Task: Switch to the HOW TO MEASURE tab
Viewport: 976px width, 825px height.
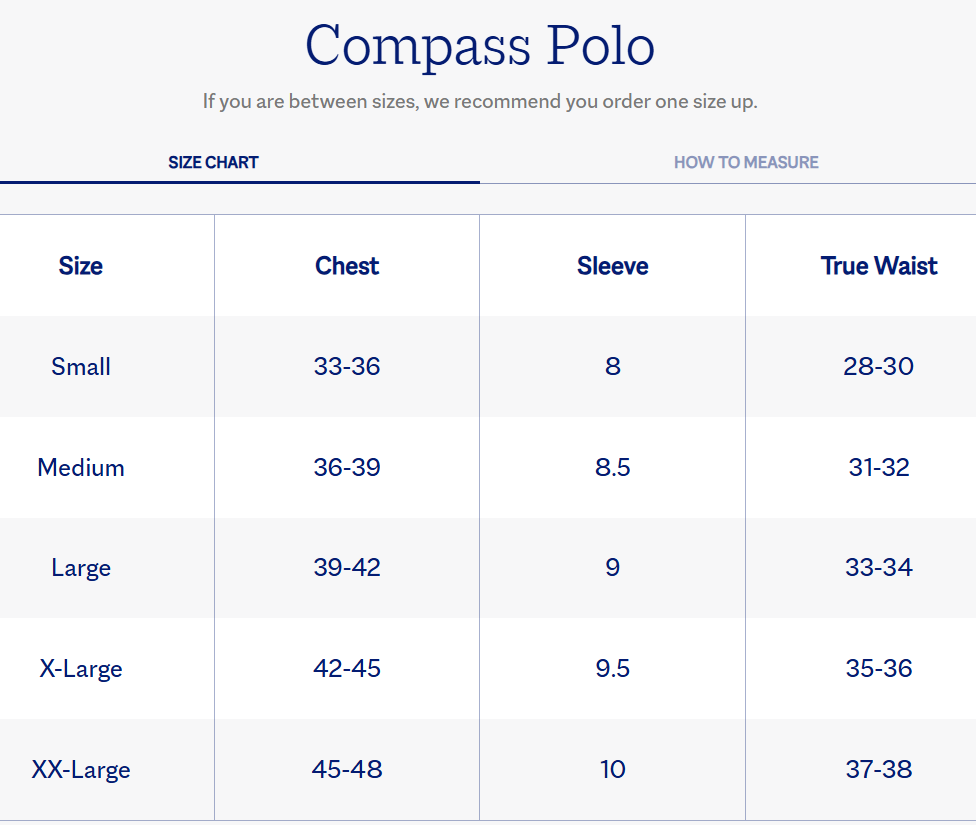Action: coord(745,161)
